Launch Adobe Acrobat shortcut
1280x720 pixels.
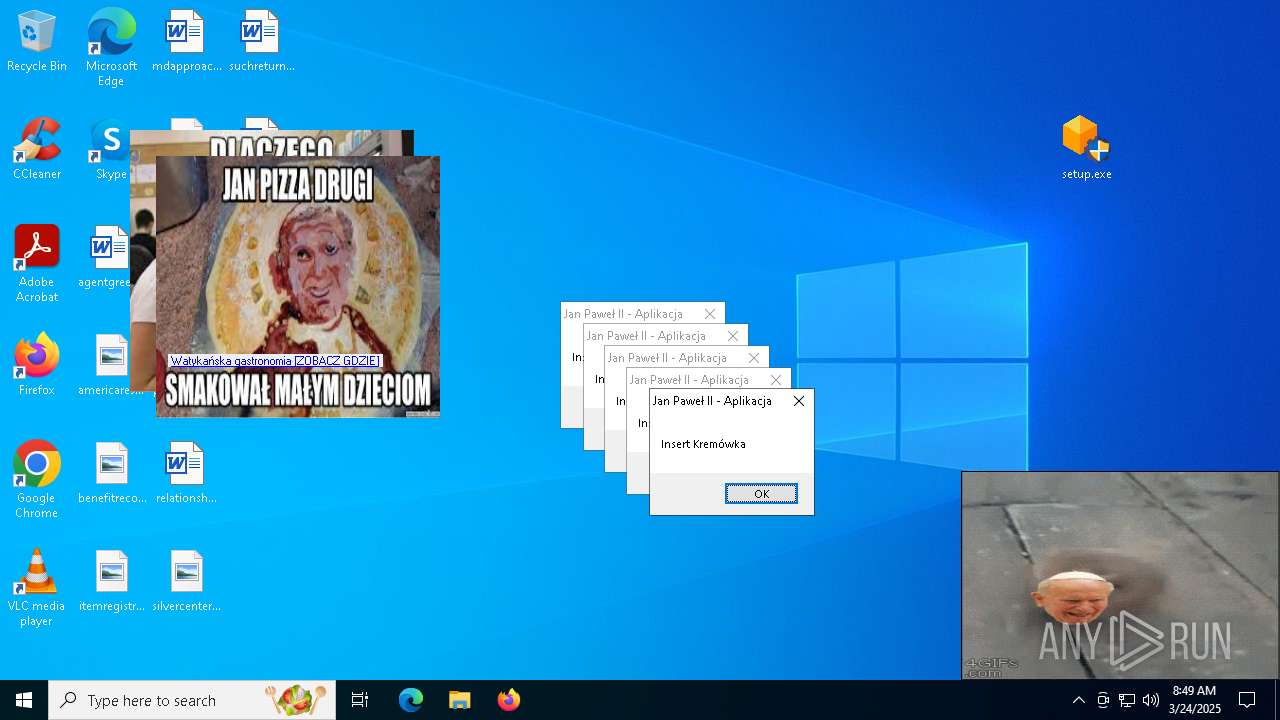tap(37, 264)
